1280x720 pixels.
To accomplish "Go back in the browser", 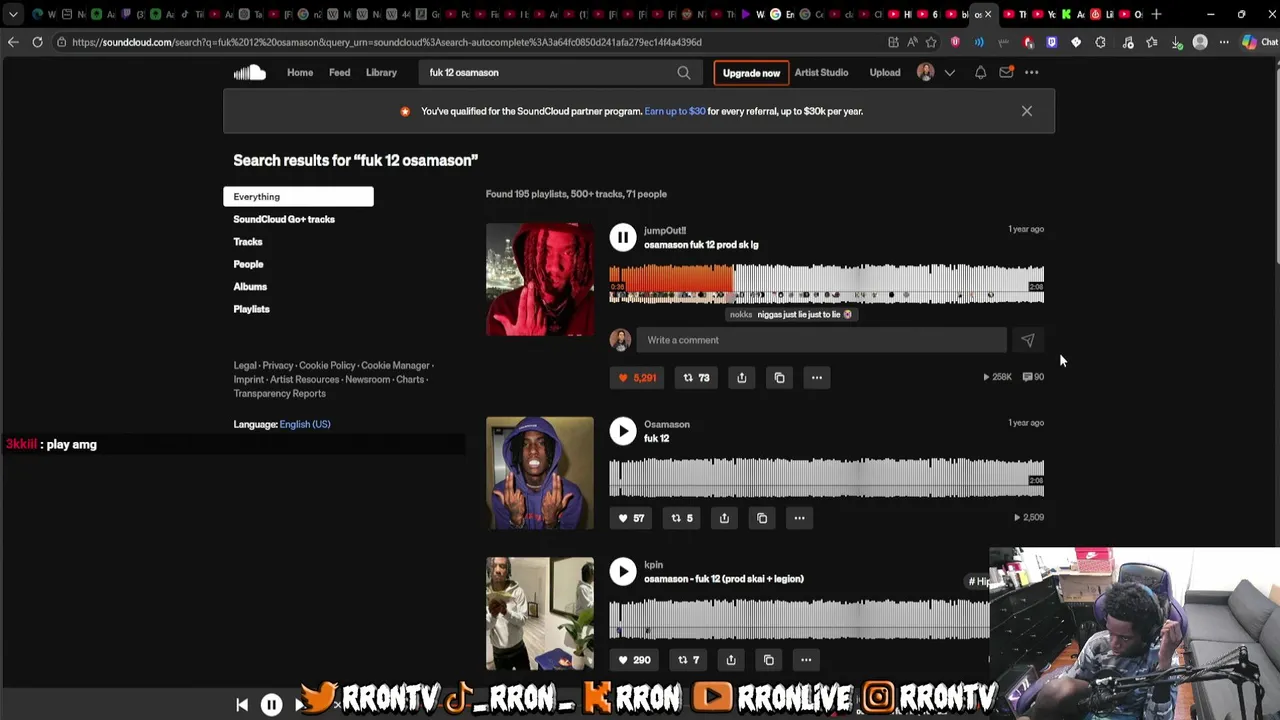I will [13, 42].
